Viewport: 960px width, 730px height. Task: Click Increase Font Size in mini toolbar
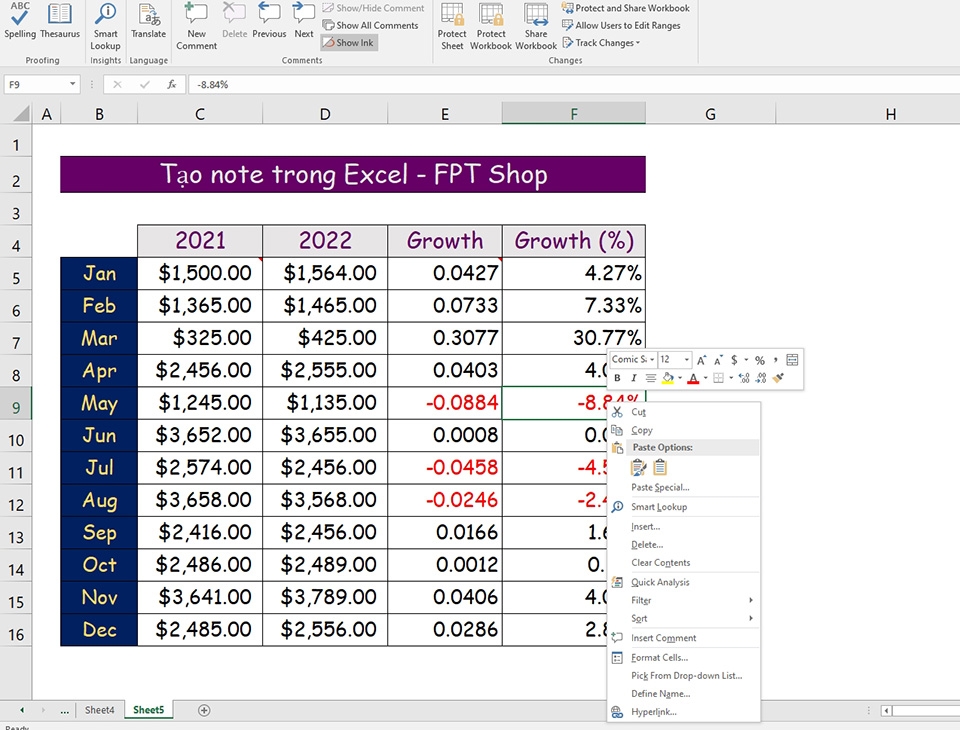(702, 360)
